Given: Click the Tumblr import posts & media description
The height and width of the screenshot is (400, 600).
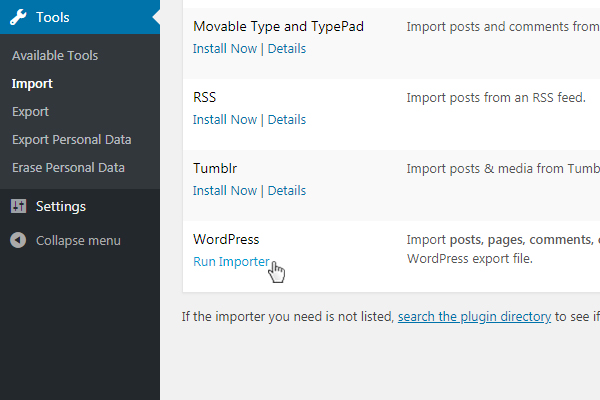Looking at the screenshot, I should coord(503,168).
